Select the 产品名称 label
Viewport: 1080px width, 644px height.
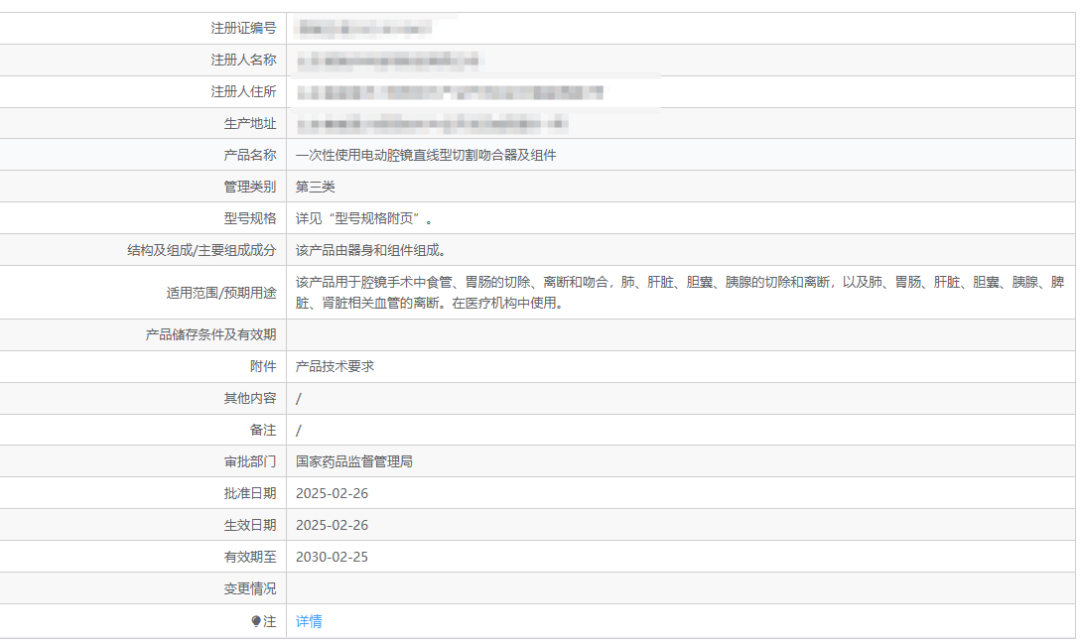pos(250,155)
